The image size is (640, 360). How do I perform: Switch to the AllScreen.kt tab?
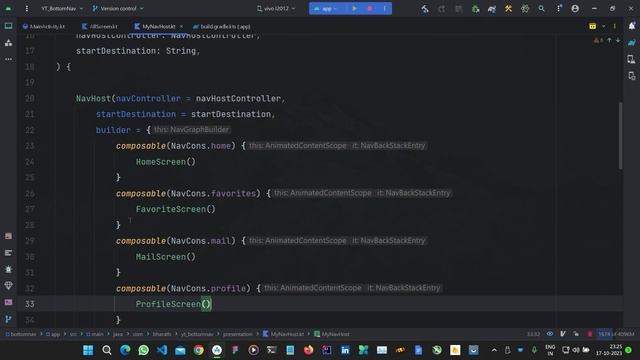coord(99,27)
